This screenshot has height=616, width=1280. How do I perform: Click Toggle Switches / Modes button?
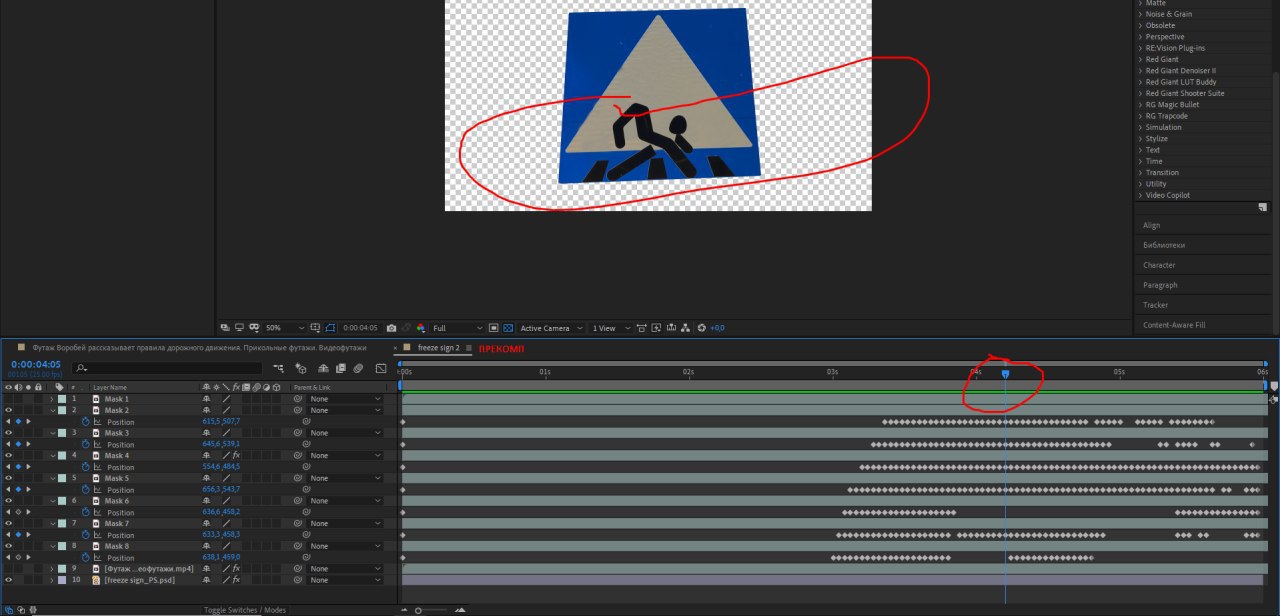245,609
